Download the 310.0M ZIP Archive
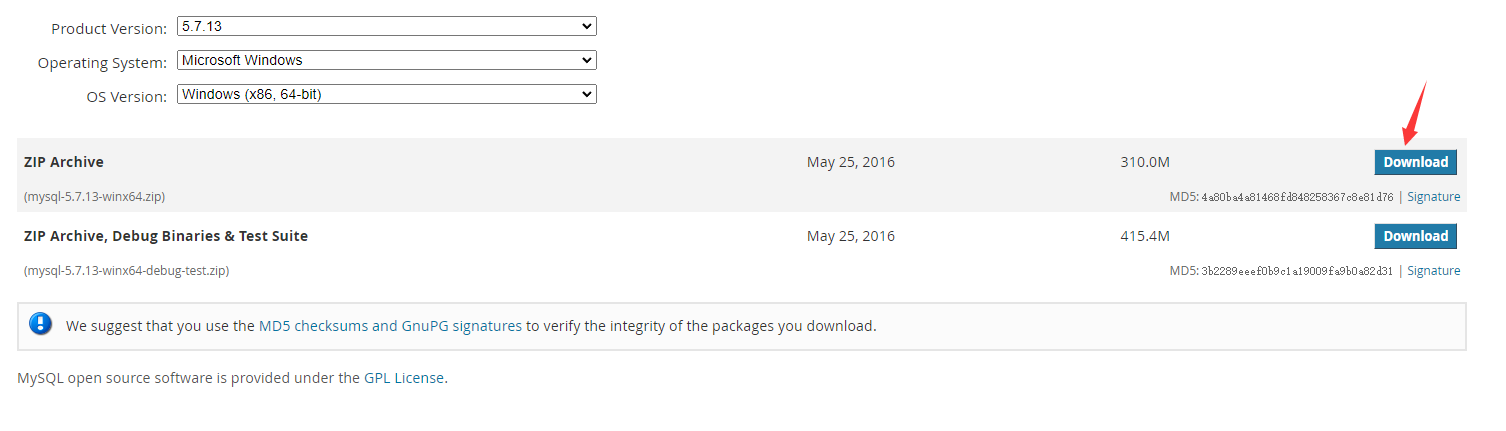The height and width of the screenshot is (431, 1506). pos(1415,162)
